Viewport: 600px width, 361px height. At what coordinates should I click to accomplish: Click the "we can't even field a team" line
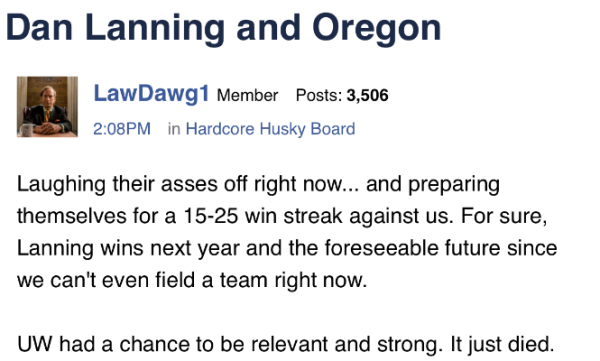click(192, 280)
